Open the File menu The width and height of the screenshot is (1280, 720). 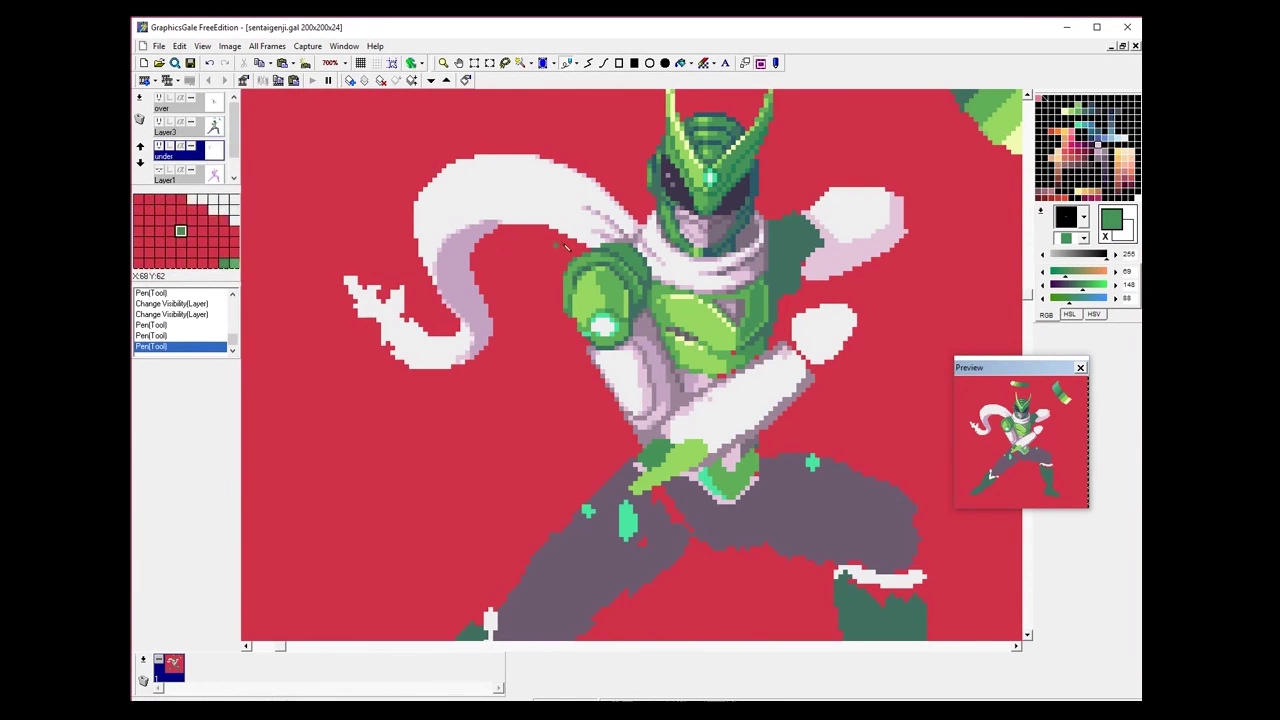pyautogui.click(x=159, y=46)
